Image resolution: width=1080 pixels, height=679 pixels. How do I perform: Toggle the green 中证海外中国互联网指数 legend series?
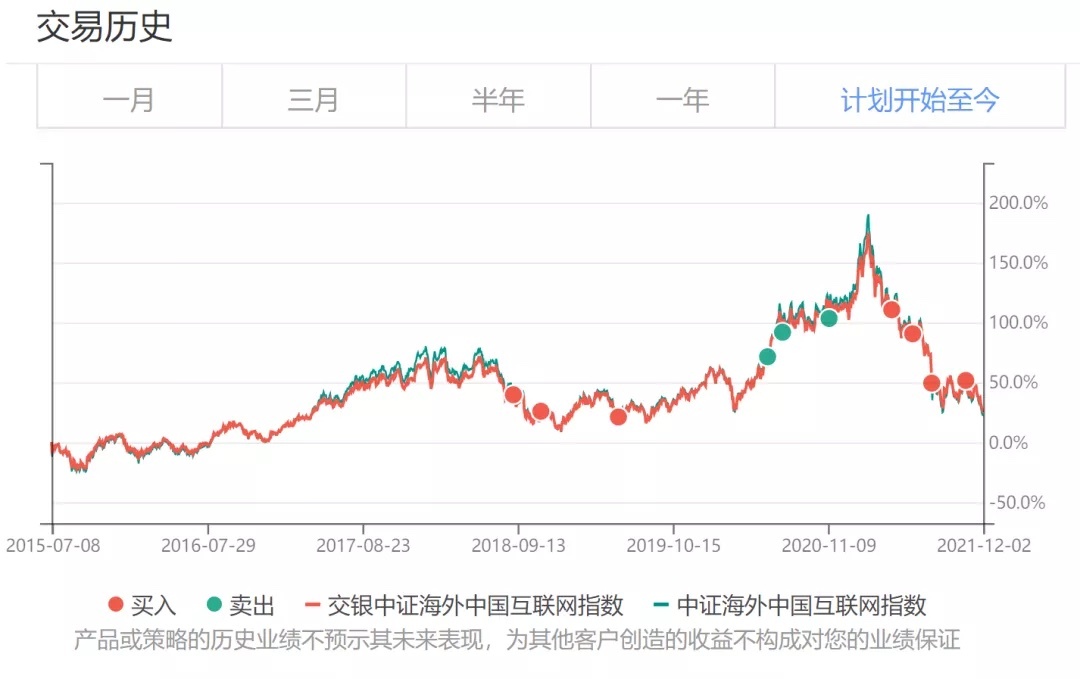[788, 605]
